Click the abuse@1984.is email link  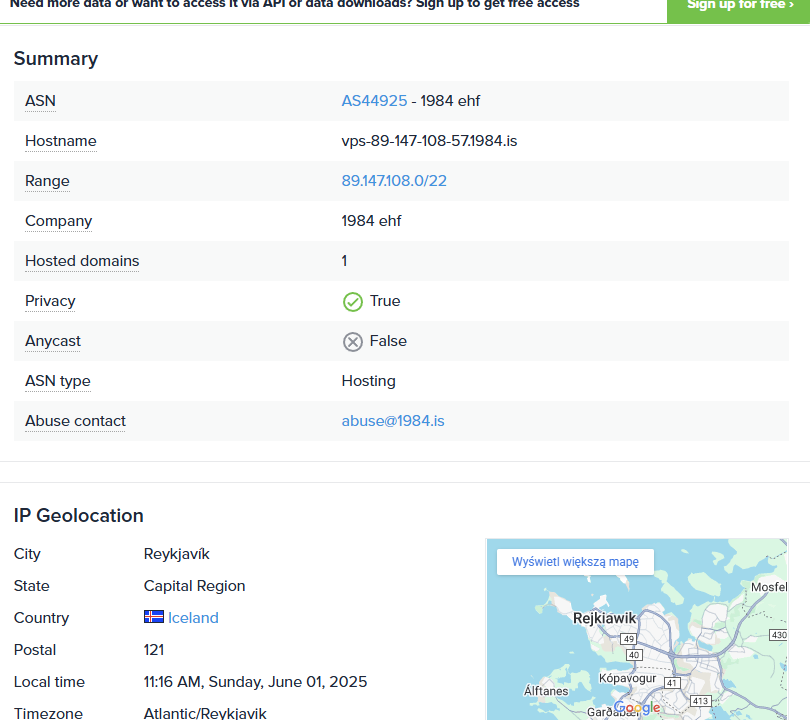[x=393, y=421]
